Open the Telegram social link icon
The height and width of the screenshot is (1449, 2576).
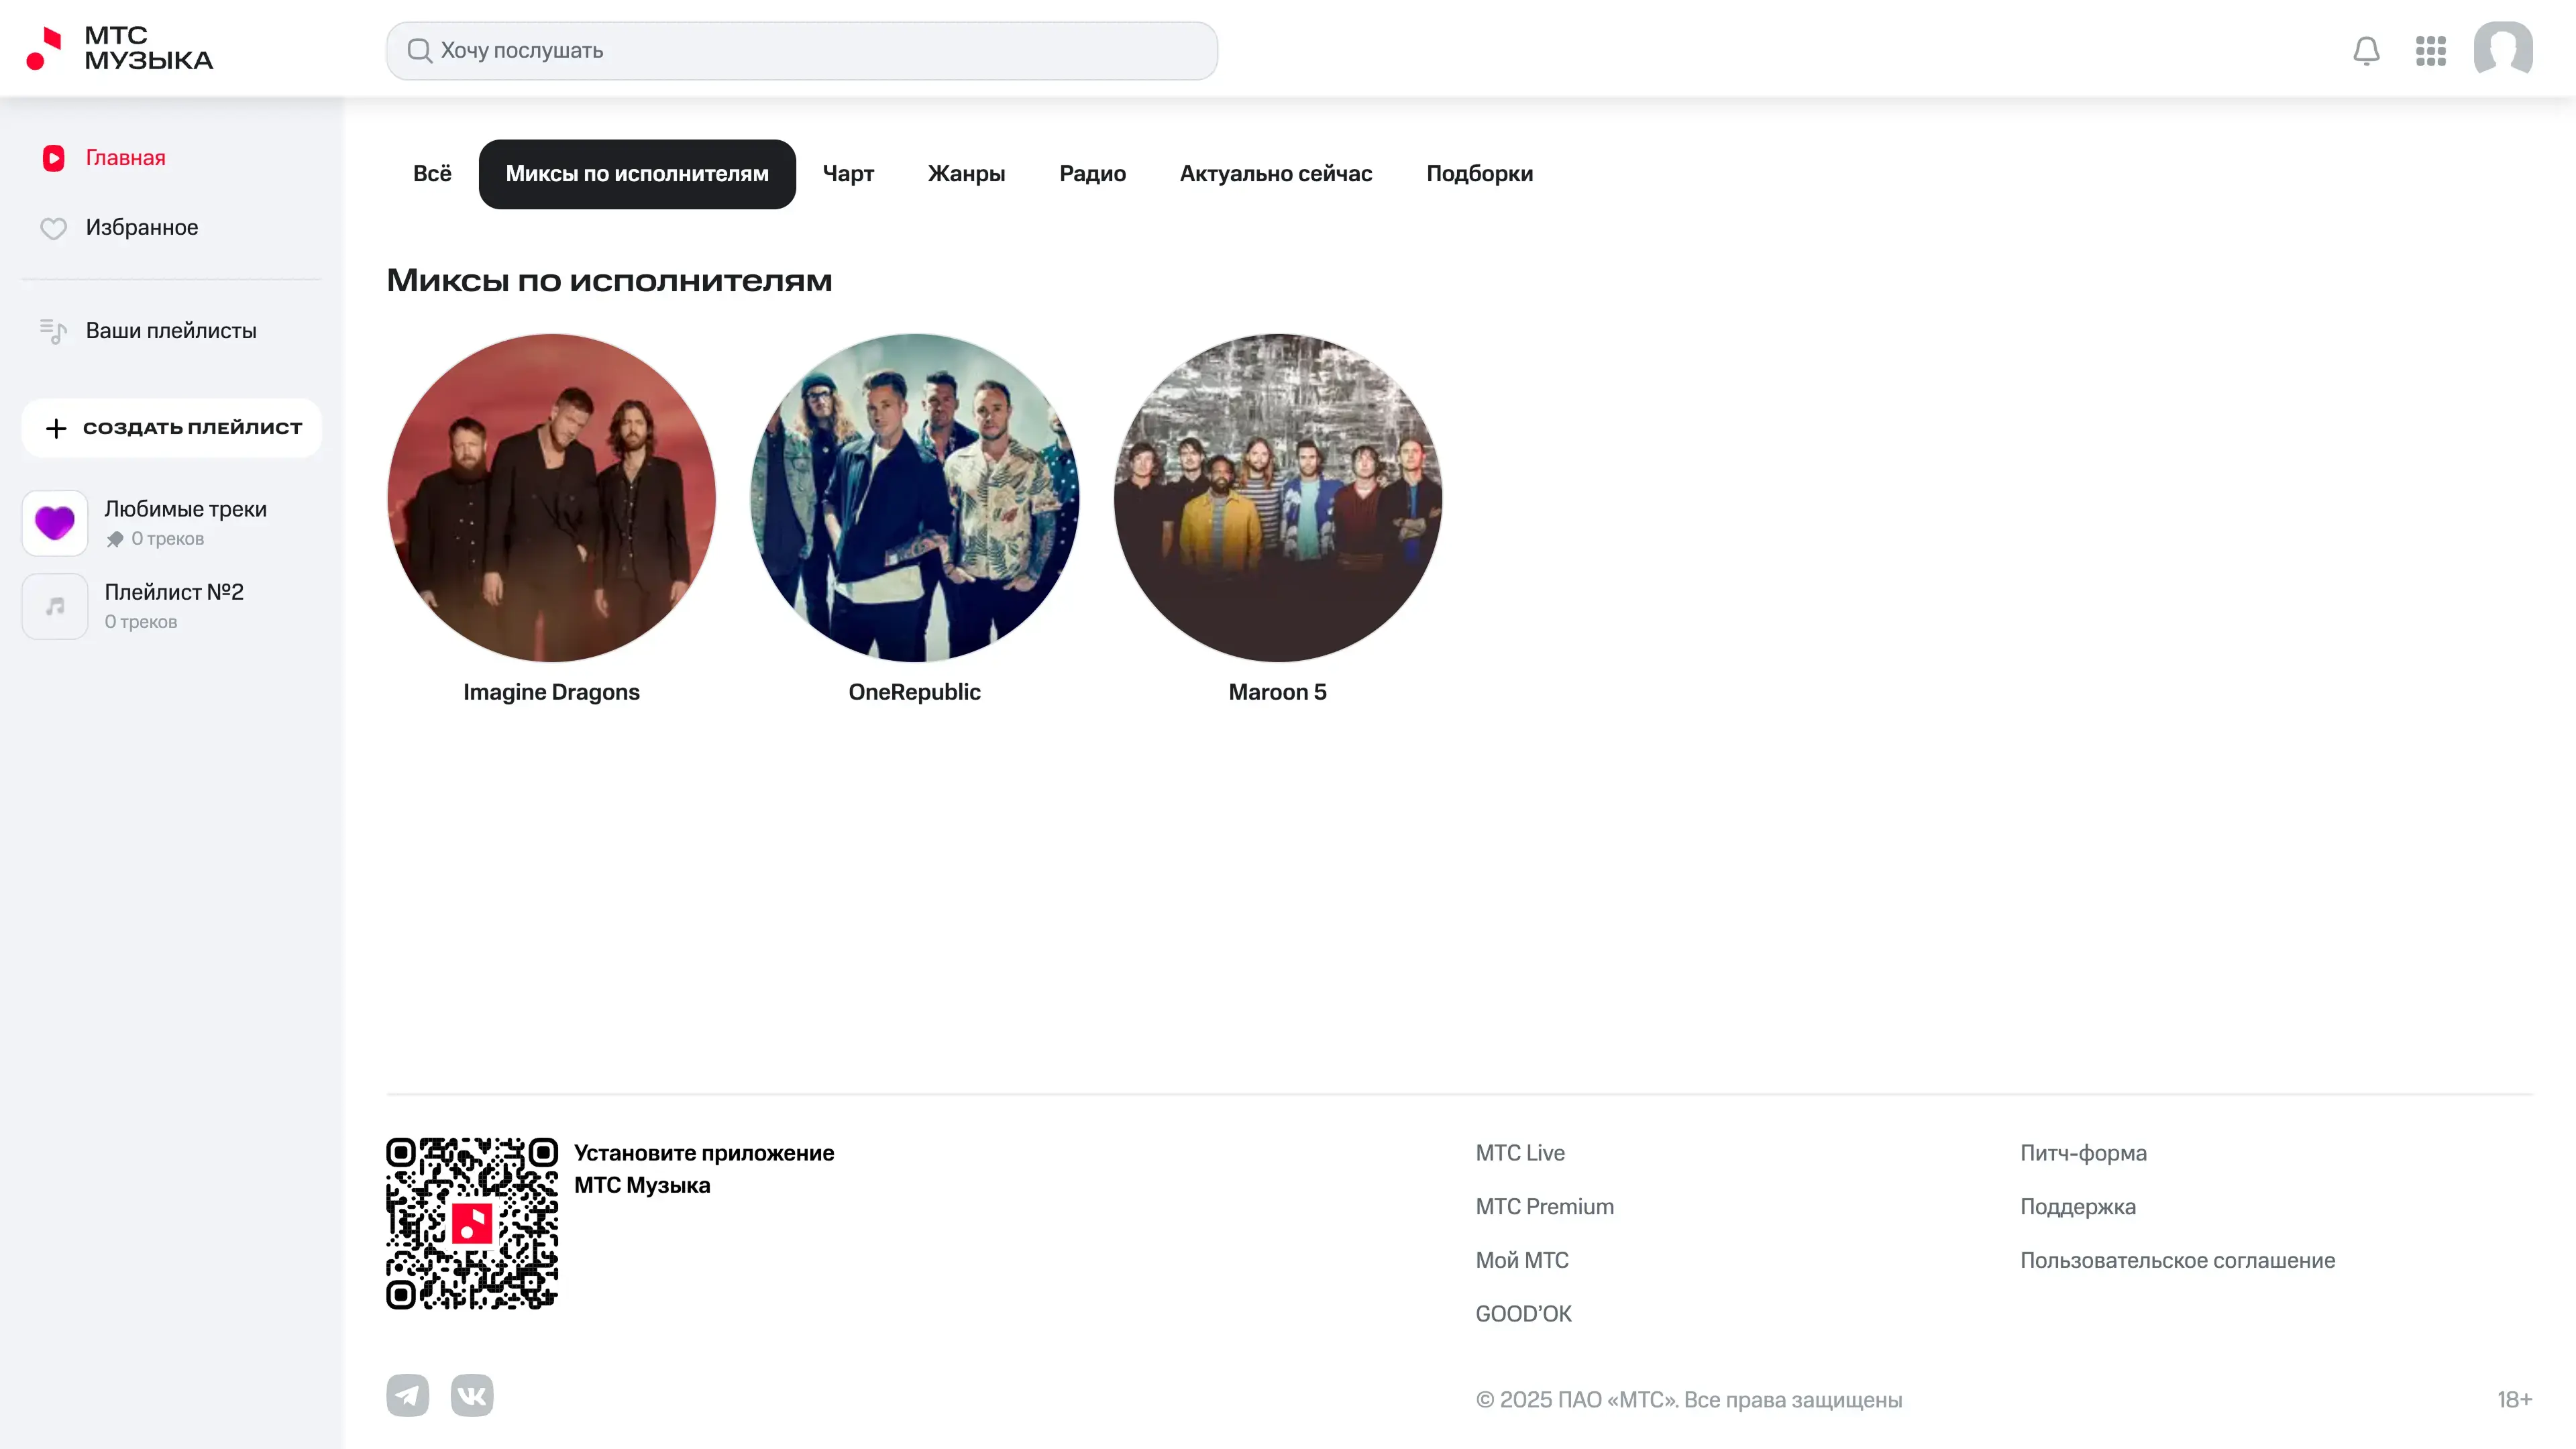(x=408, y=1395)
